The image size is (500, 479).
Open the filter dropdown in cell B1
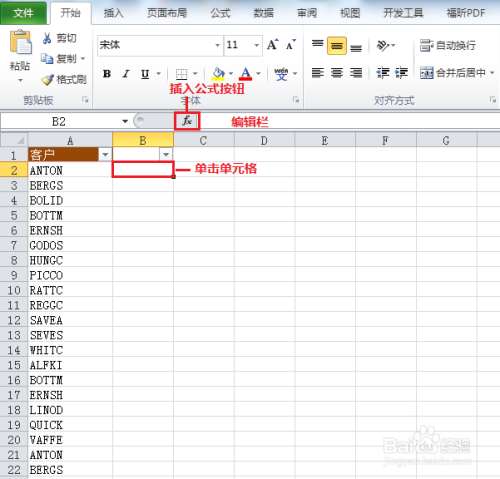(x=166, y=155)
